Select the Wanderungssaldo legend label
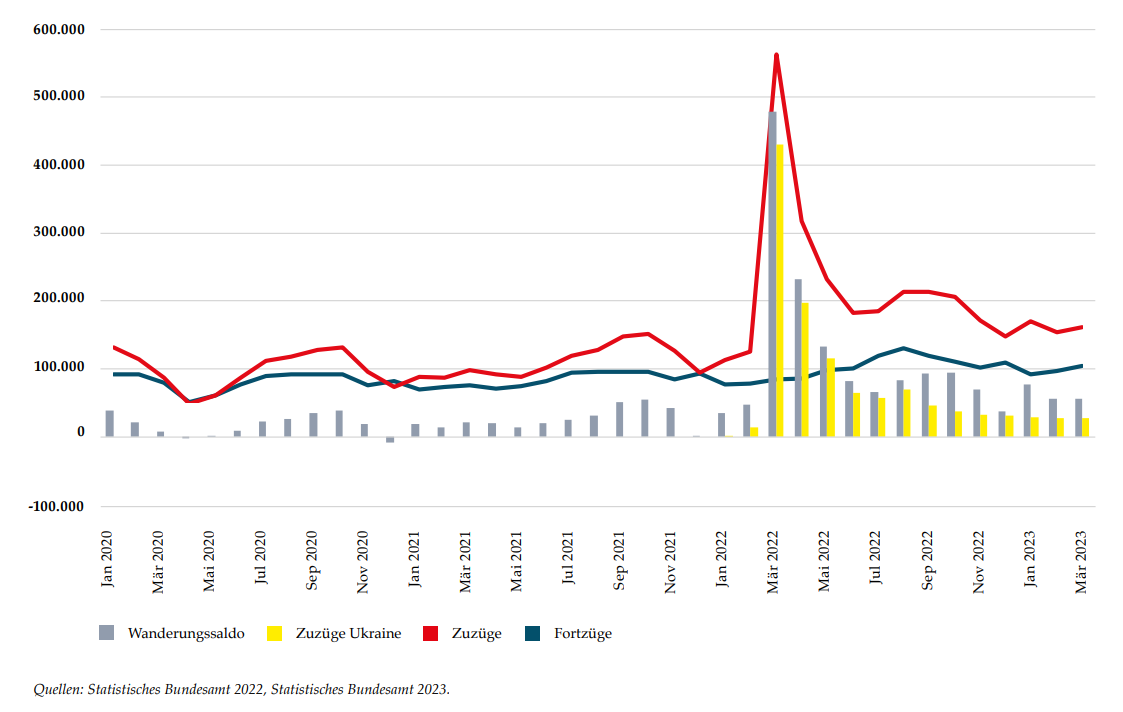 click(x=186, y=633)
